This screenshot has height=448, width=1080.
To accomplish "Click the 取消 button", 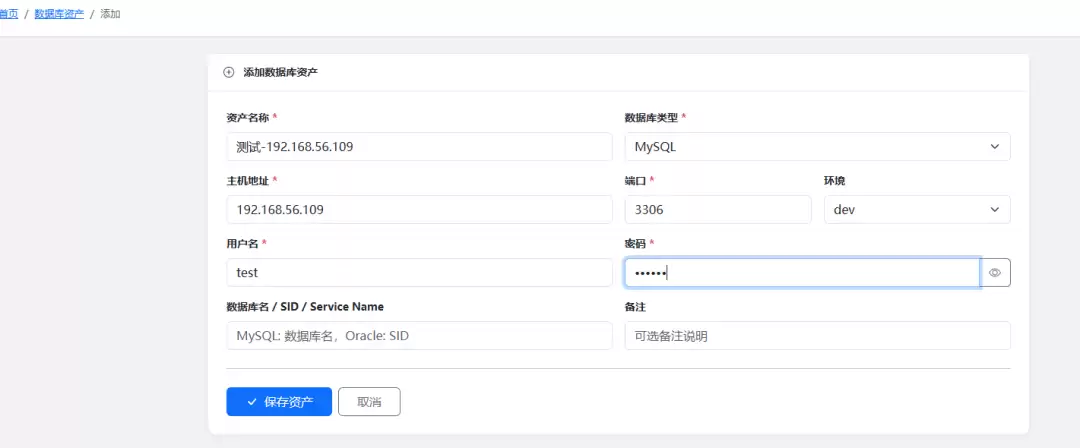I will tap(369, 402).
